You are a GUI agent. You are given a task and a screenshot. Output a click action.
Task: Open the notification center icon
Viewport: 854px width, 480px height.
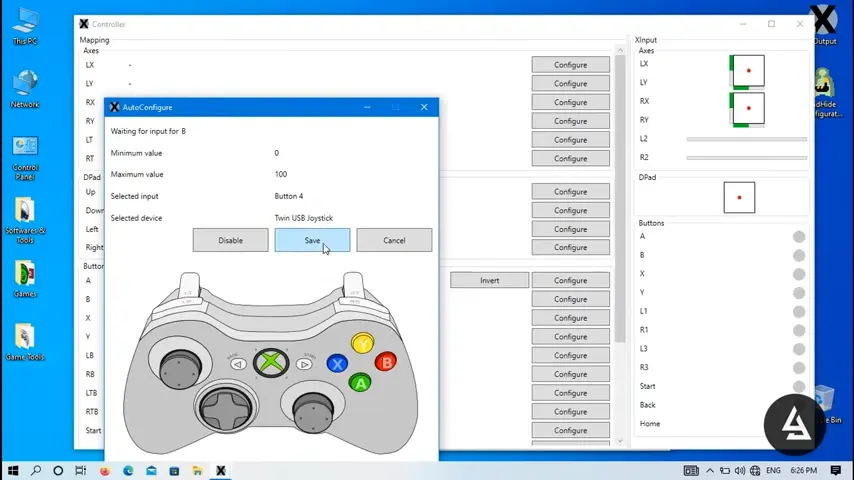(836, 470)
